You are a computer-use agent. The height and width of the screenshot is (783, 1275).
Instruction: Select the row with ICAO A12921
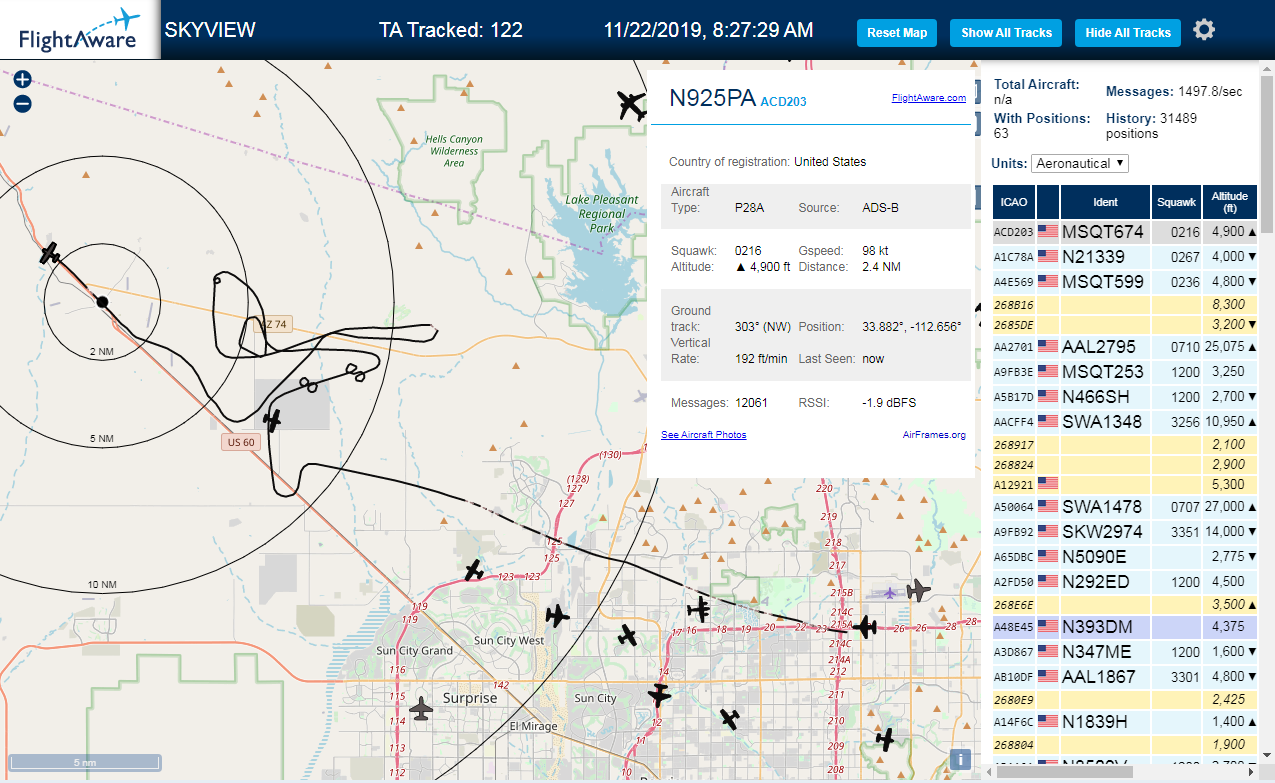[1125, 485]
